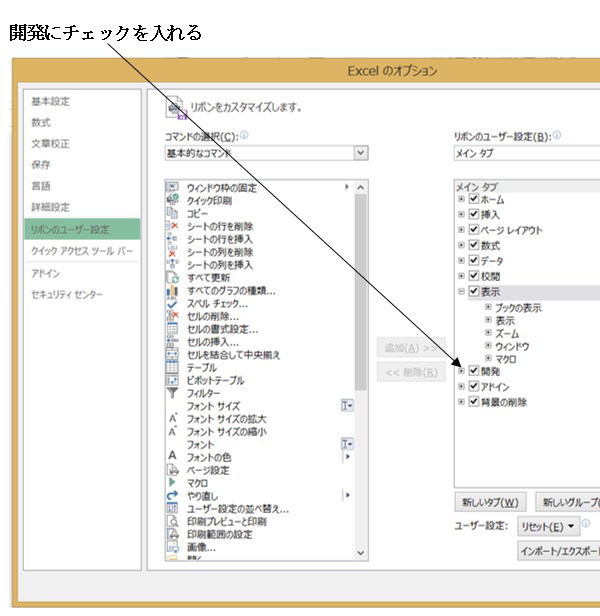Viewport: 600px width, 616px height.
Task: Select the コピー command icon
Action: tap(172, 213)
